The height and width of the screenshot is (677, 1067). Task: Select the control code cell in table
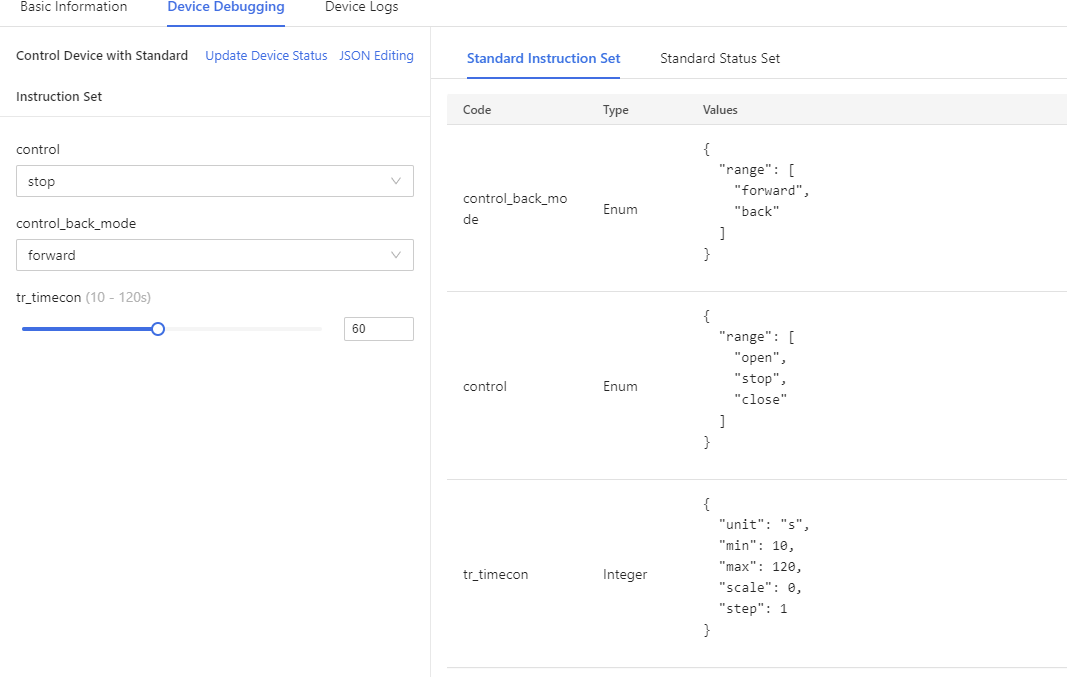coord(485,386)
